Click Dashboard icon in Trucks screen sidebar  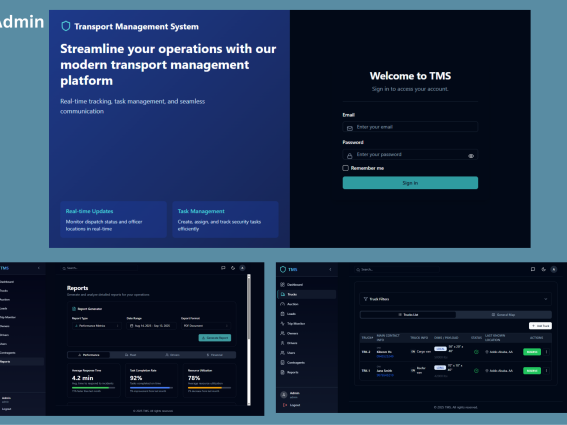pos(282,285)
